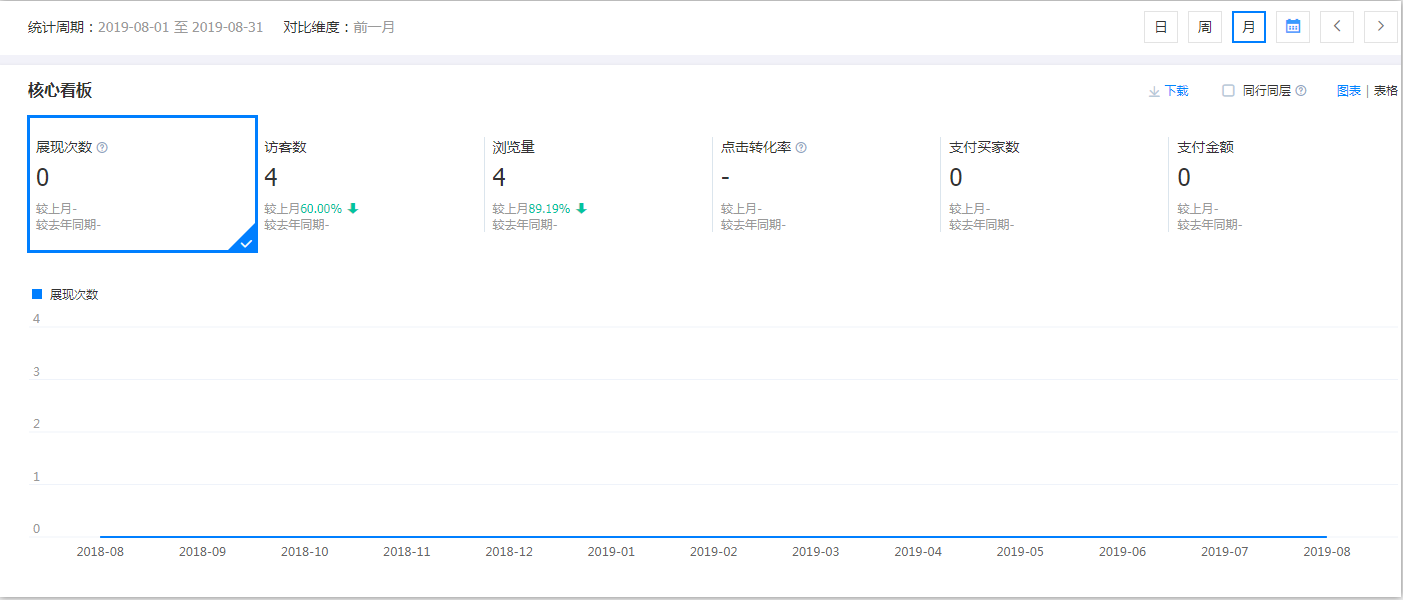1403x600 pixels.
Task: Switch to 图表 chart view
Action: click(1349, 91)
